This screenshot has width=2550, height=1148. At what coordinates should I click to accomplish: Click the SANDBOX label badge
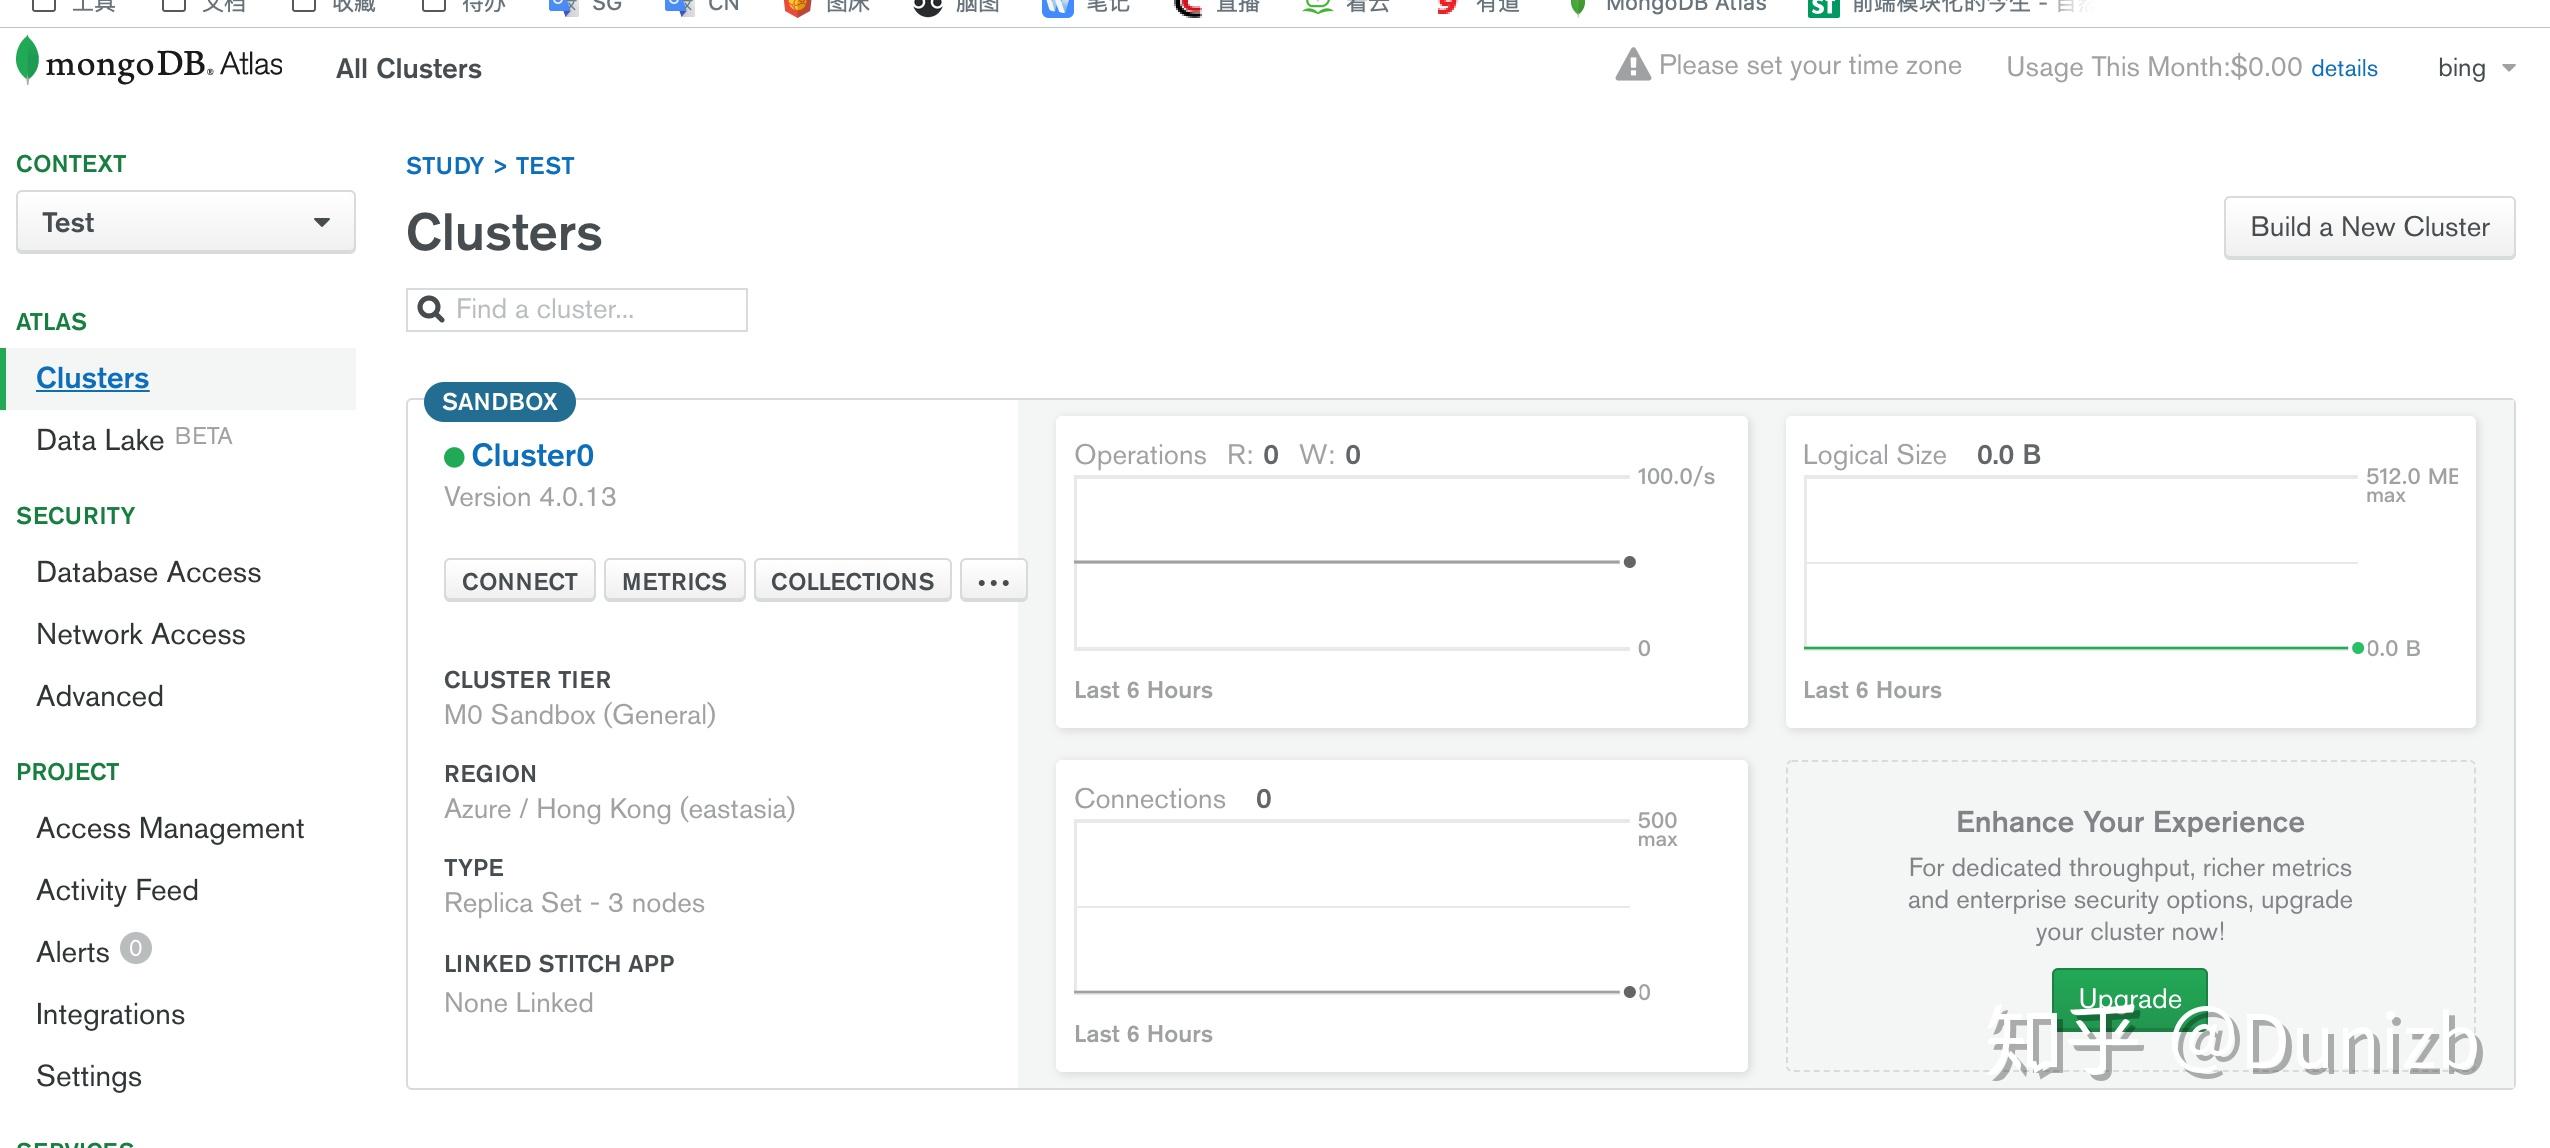click(x=499, y=401)
